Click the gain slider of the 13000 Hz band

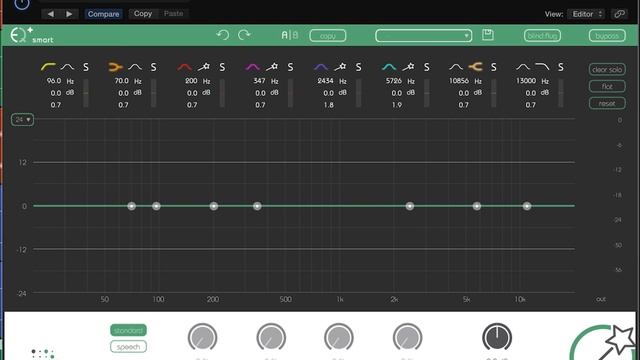pos(561,93)
